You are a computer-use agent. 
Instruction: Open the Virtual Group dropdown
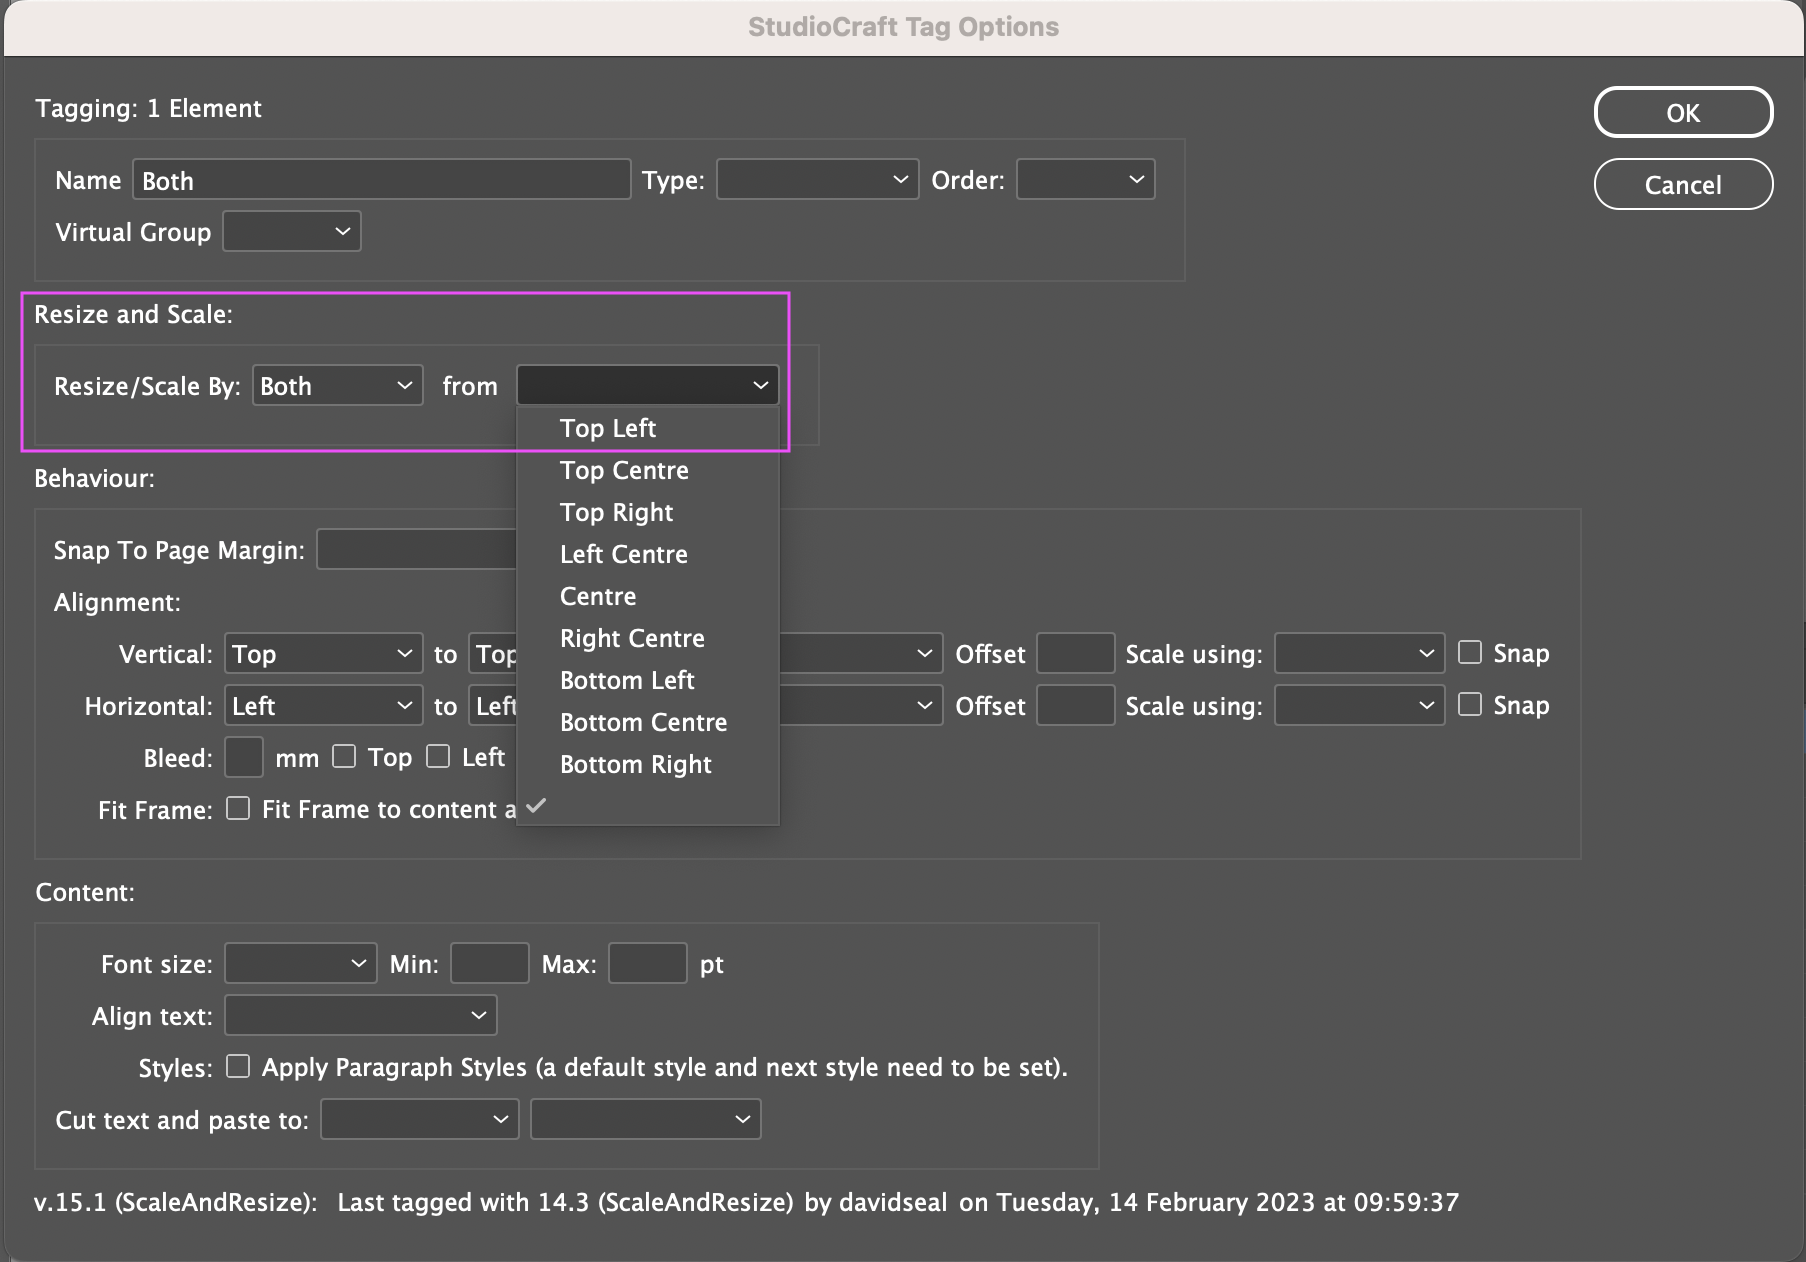coord(291,232)
